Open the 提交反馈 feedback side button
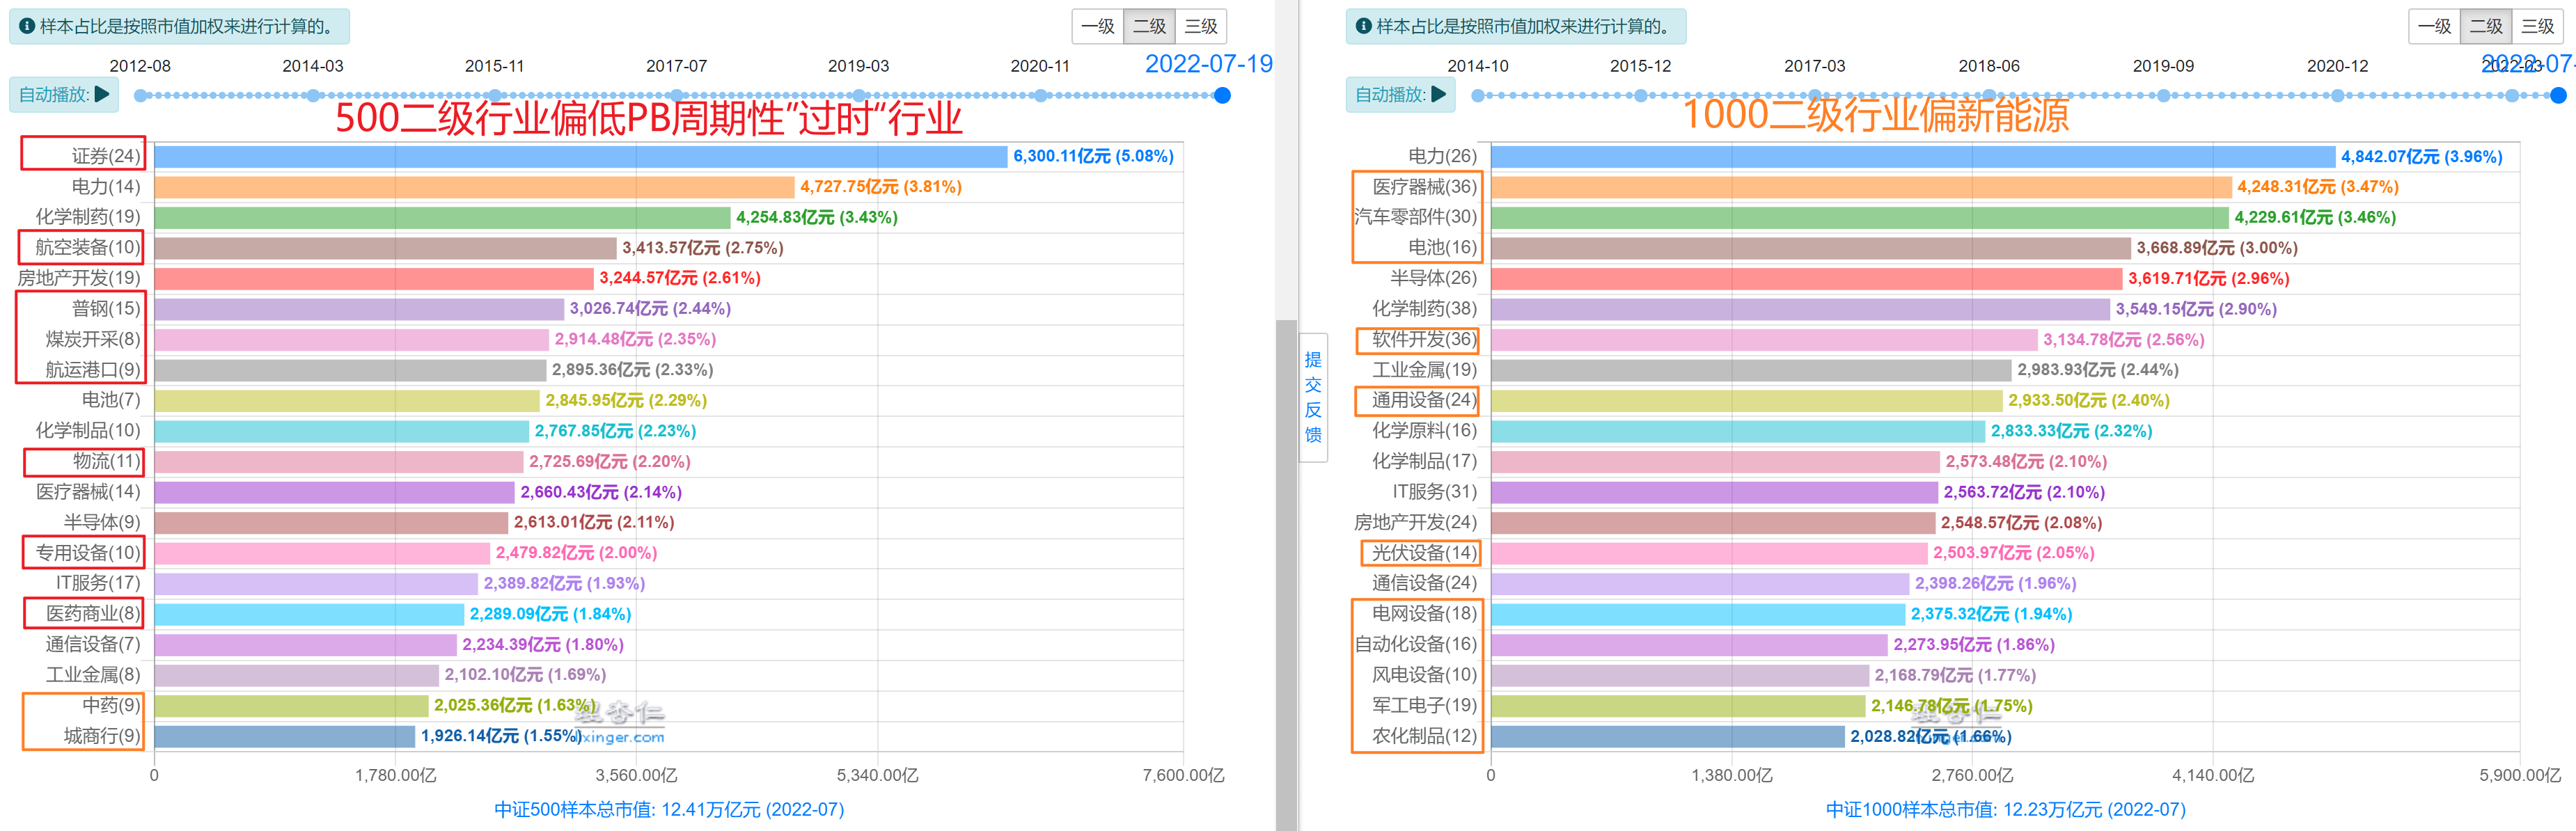This screenshot has height=831, width=2576. 1313,397
